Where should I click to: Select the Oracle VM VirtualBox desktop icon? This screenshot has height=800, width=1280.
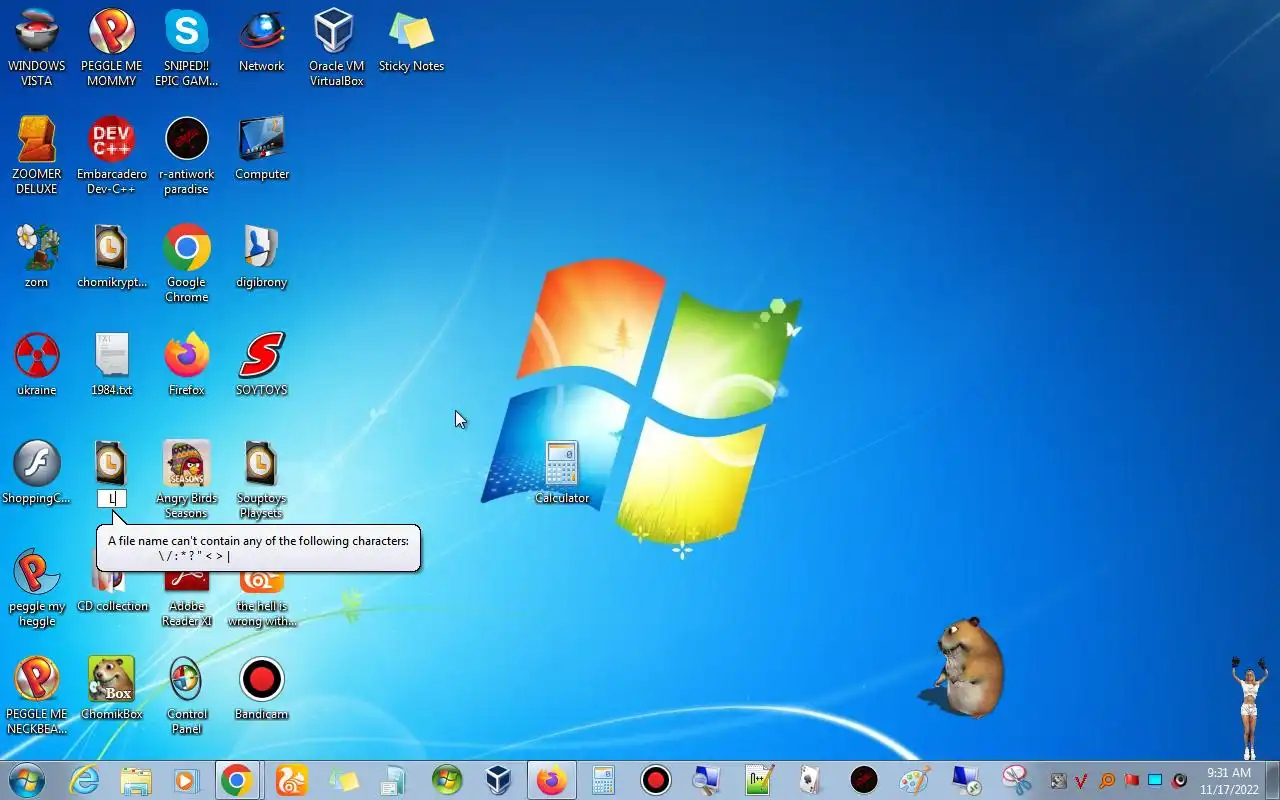coord(336,48)
